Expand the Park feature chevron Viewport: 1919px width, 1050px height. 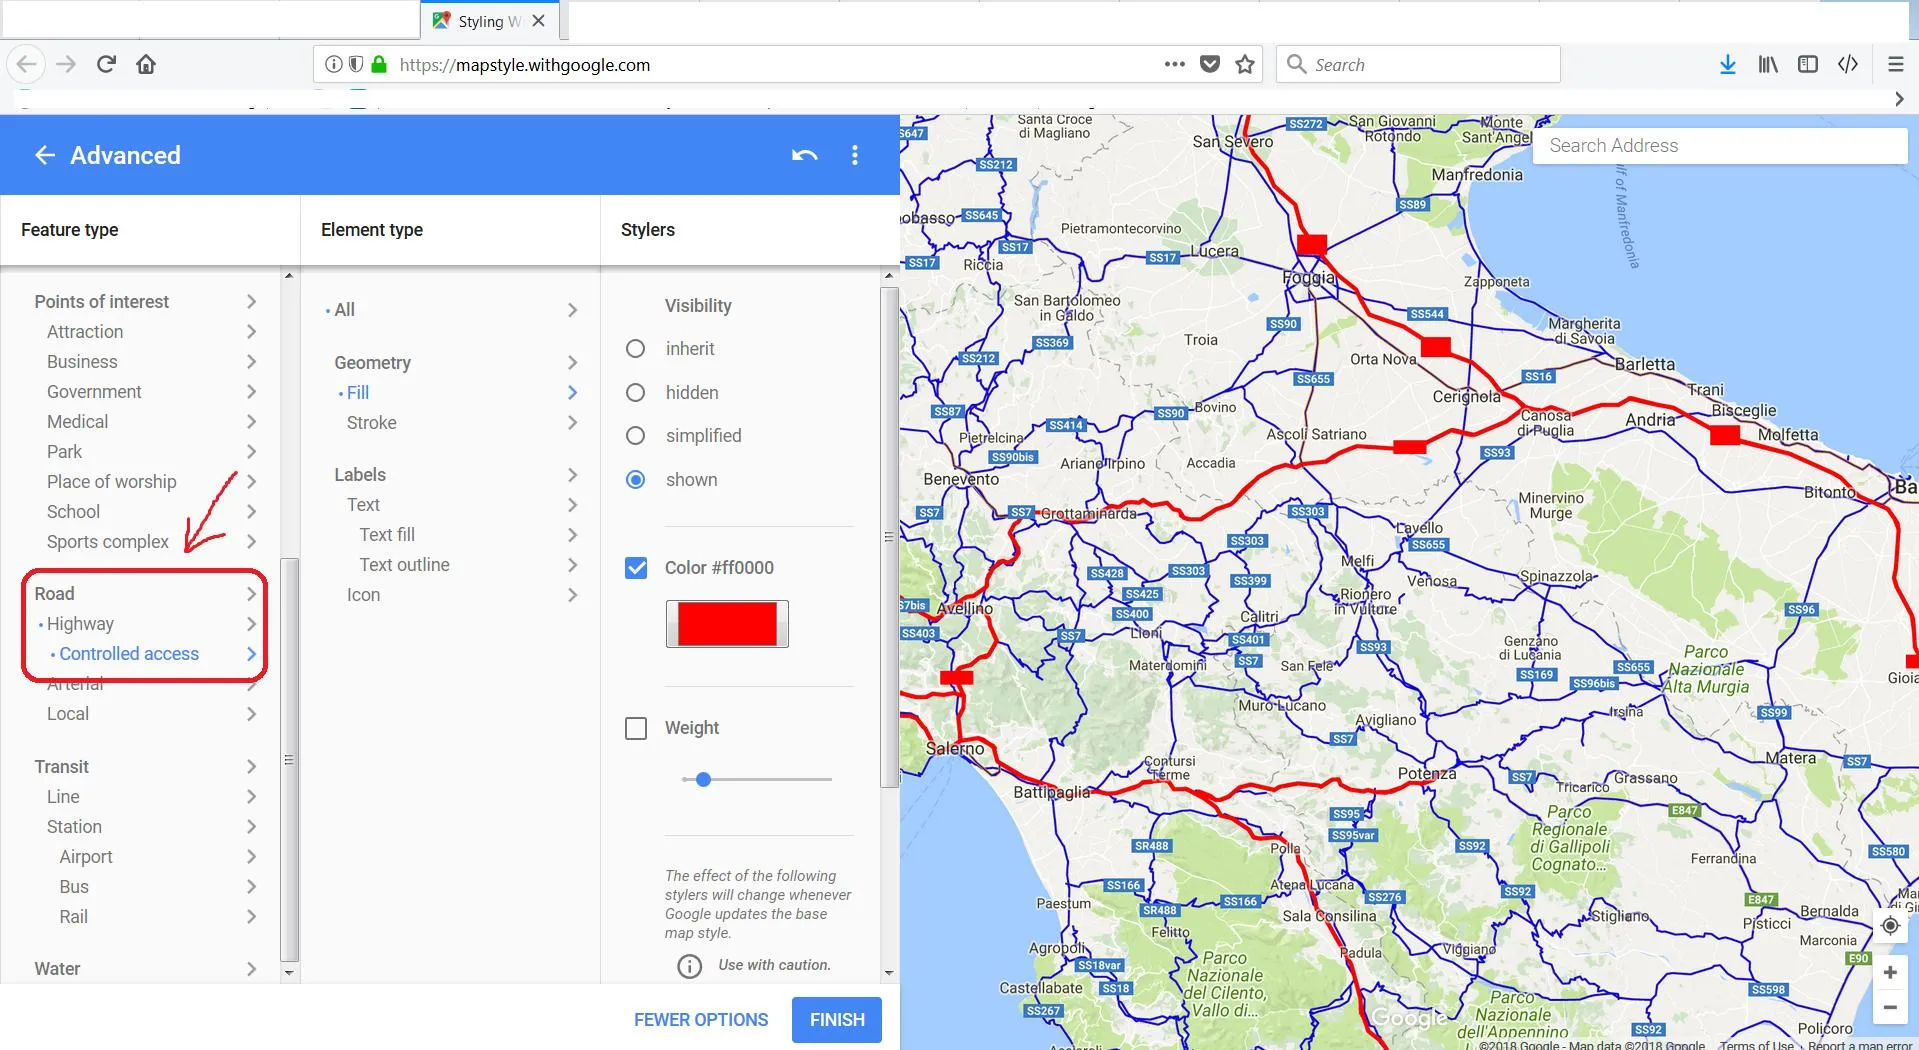pyautogui.click(x=251, y=452)
